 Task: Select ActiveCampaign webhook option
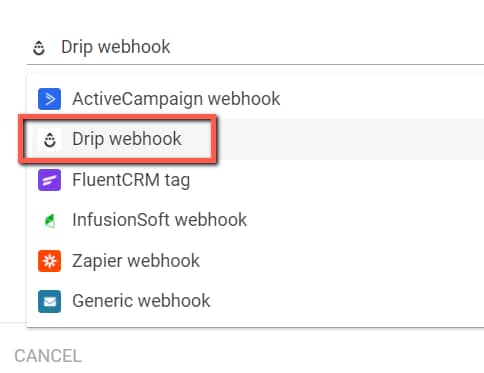pyautogui.click(x=255, y=99)
